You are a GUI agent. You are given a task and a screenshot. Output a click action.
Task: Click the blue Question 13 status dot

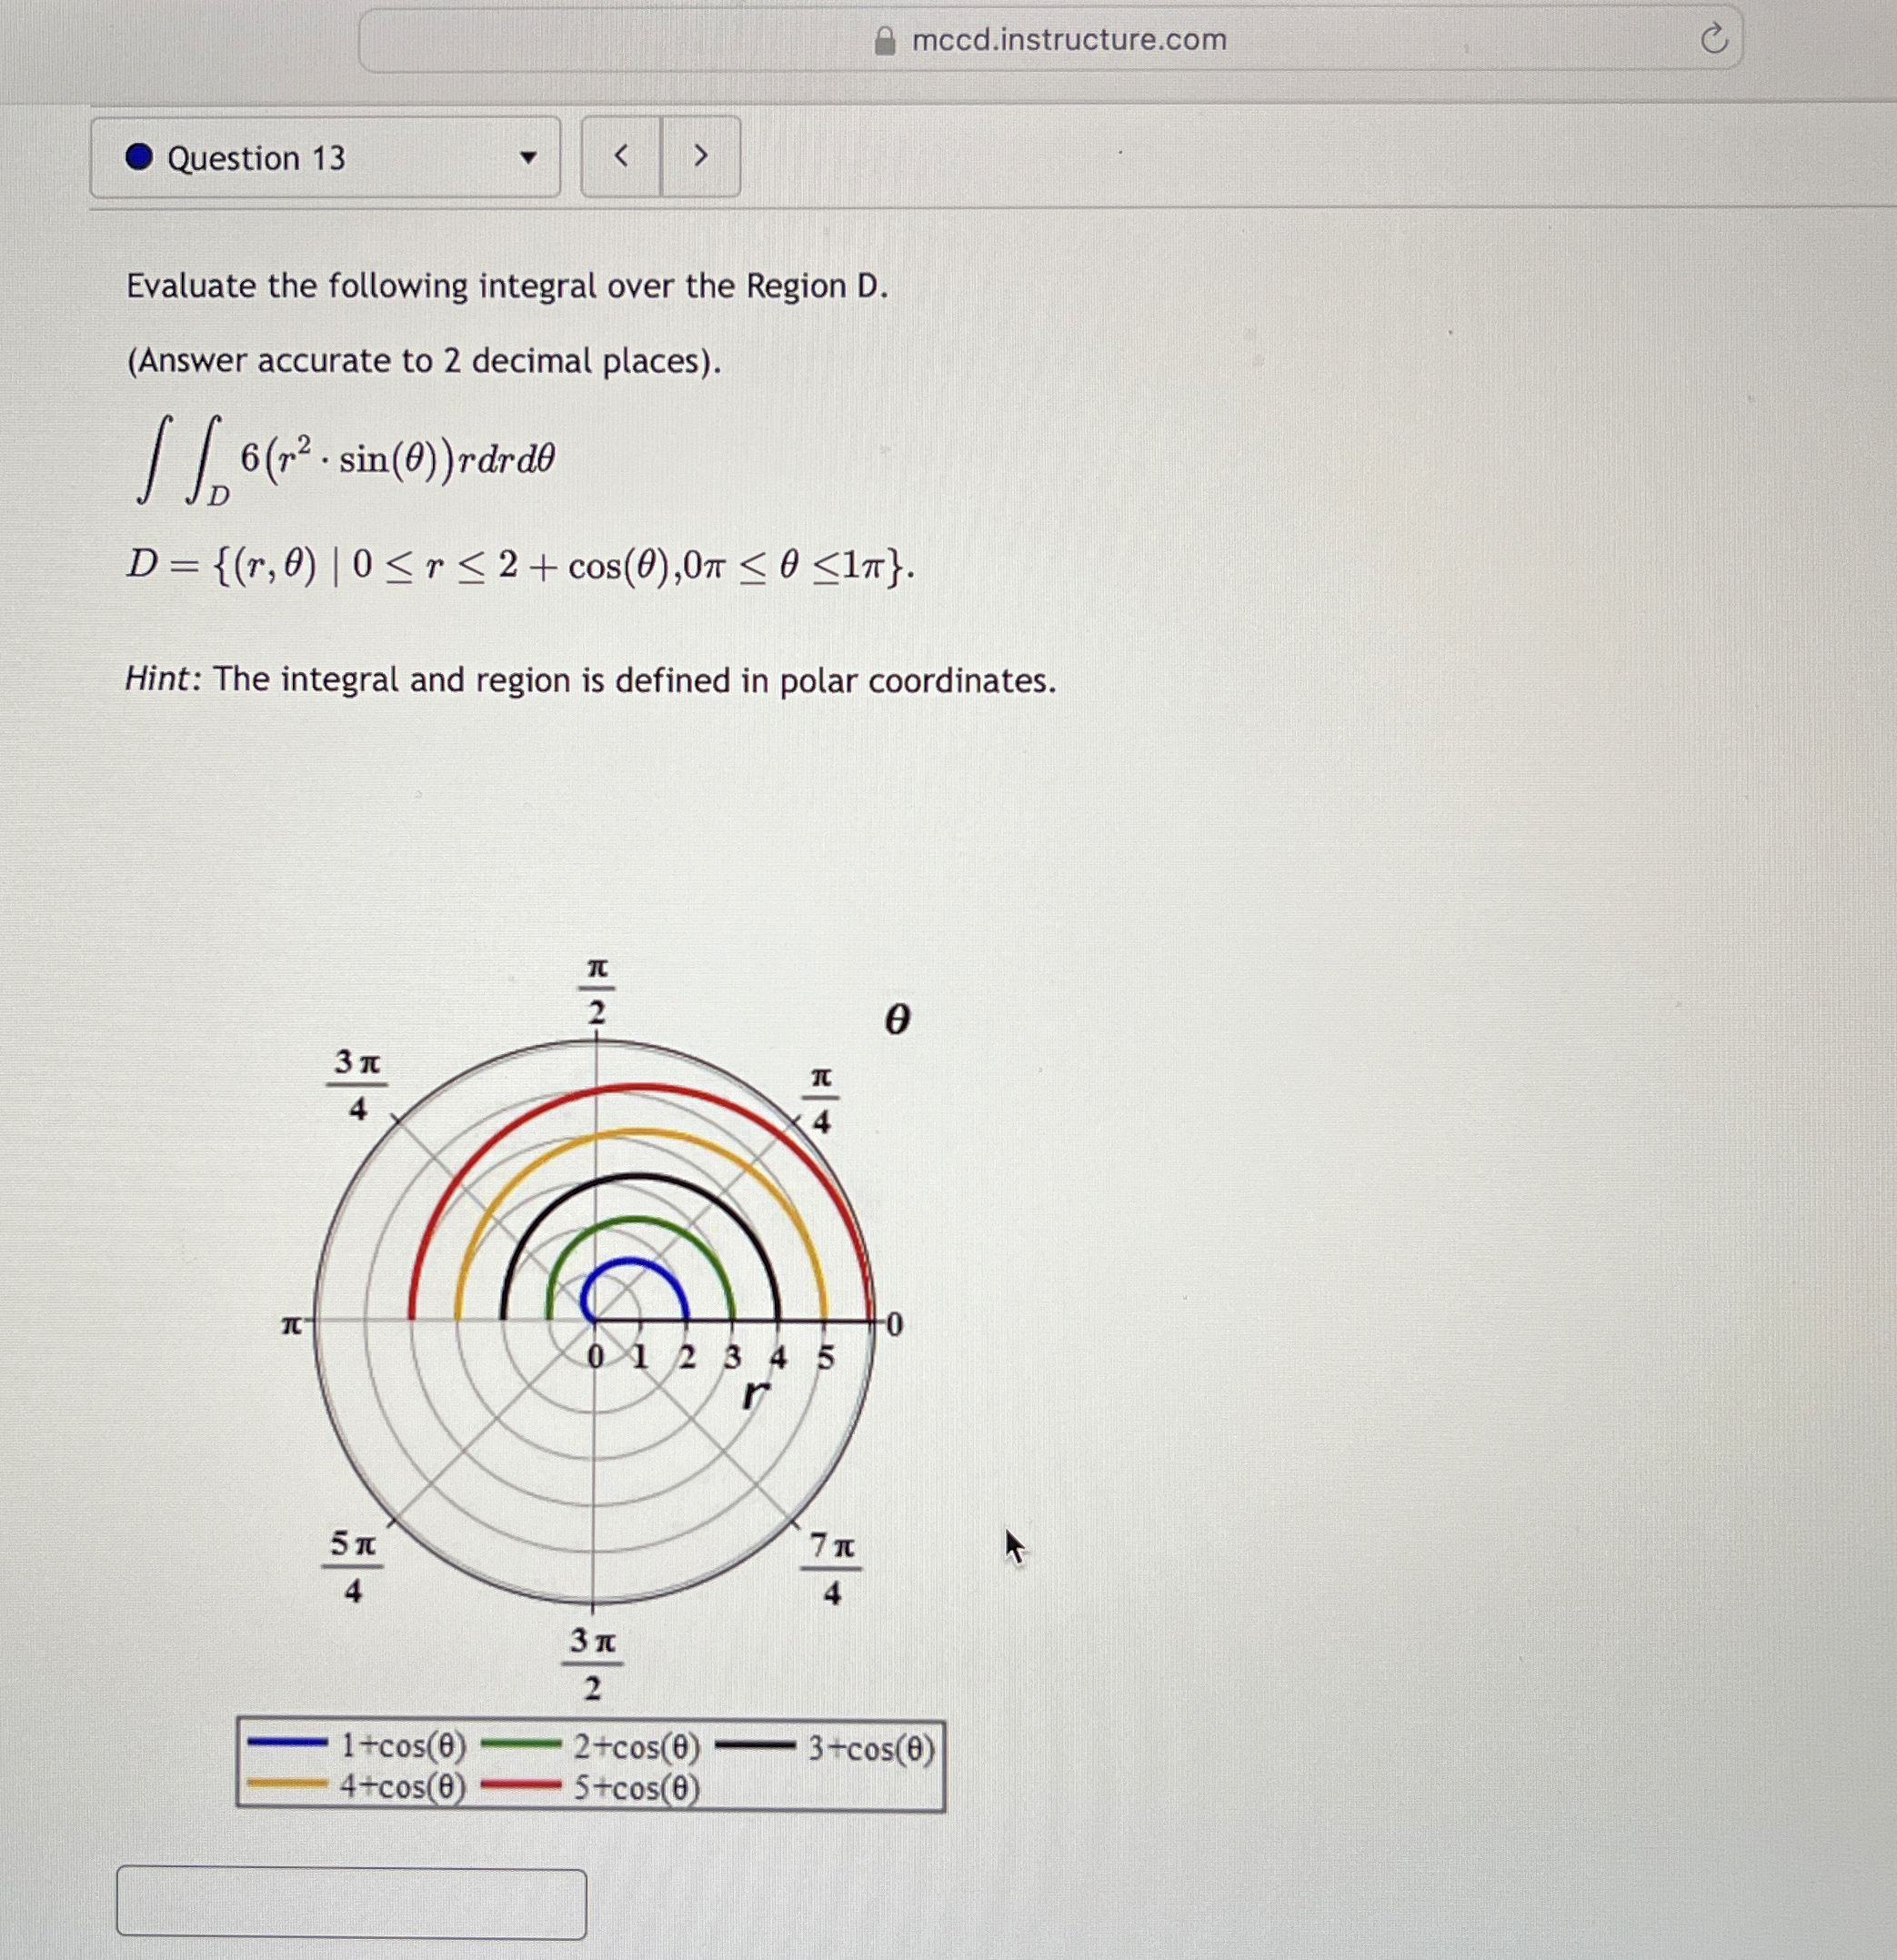139,157
